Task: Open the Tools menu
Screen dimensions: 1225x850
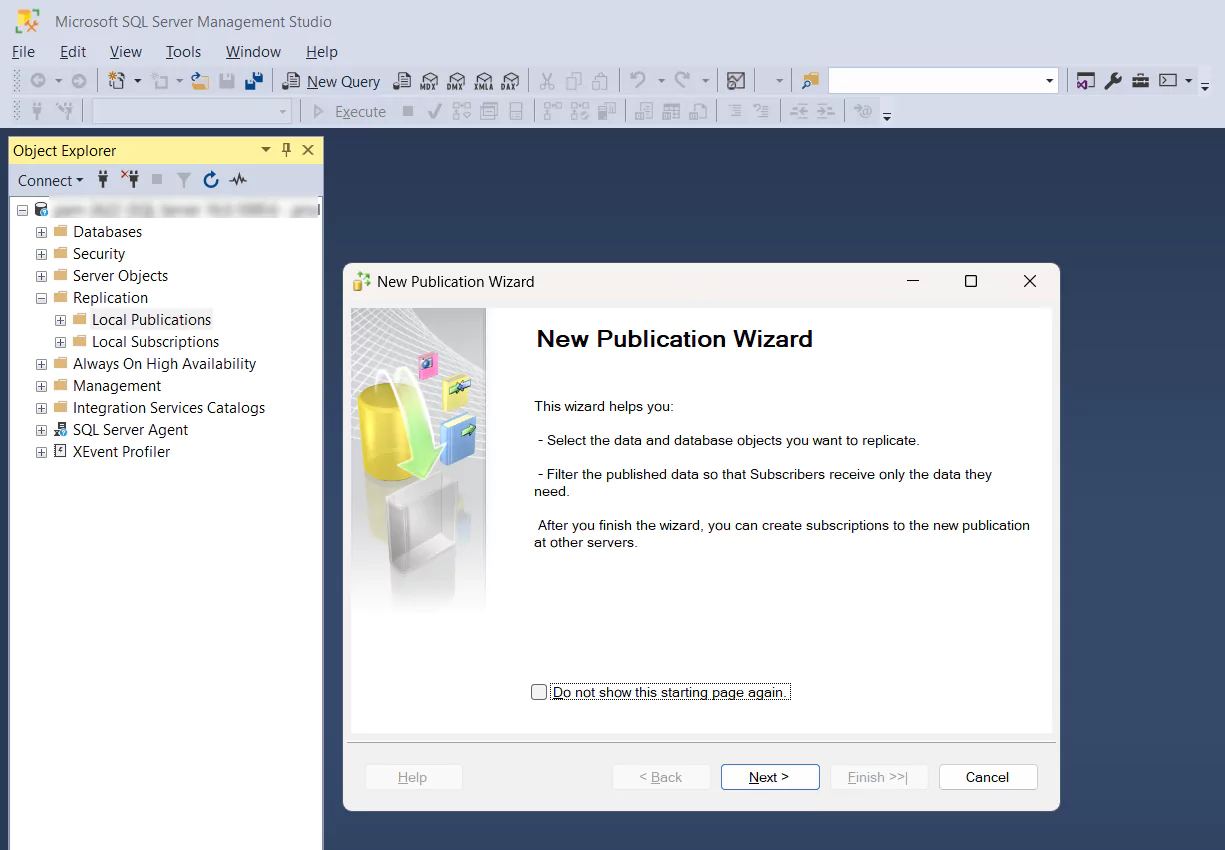Action: coord(183,51)
